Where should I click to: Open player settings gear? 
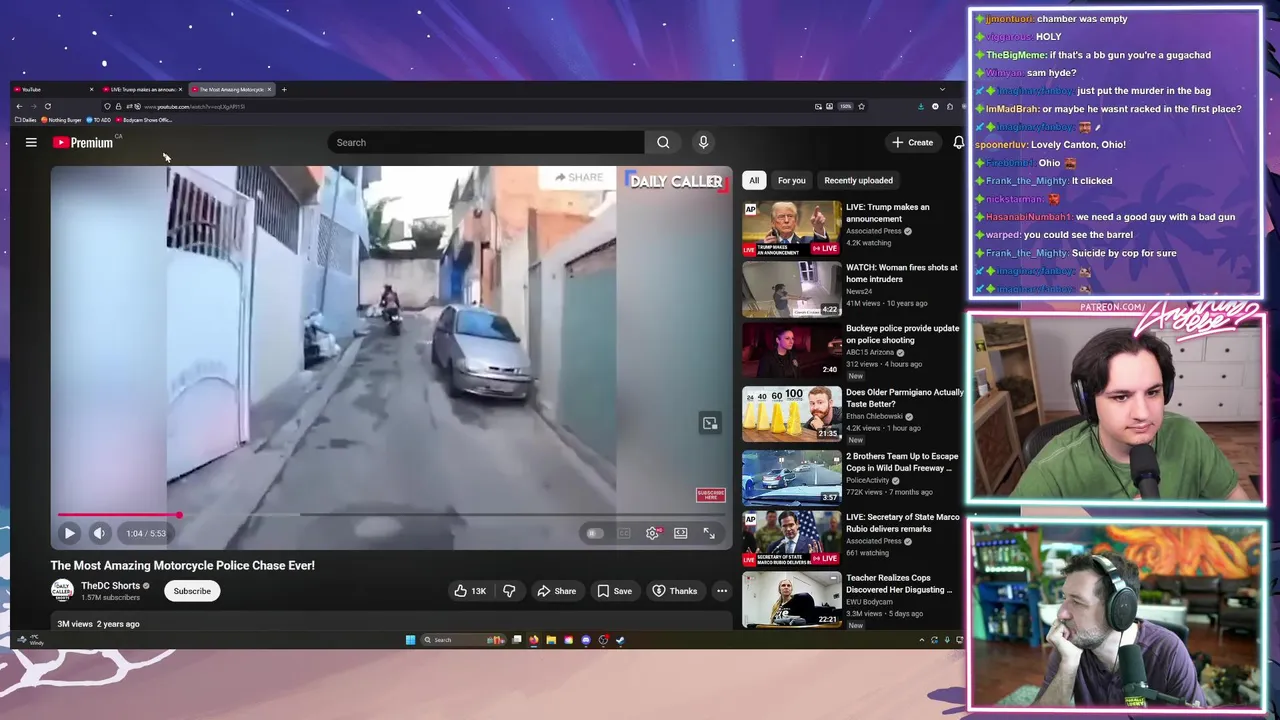(x=652, y=533)
